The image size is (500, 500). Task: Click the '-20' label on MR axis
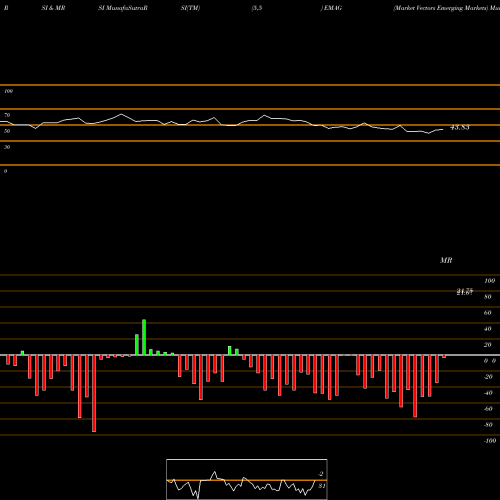pyautogui.click(x=488, y=377)
